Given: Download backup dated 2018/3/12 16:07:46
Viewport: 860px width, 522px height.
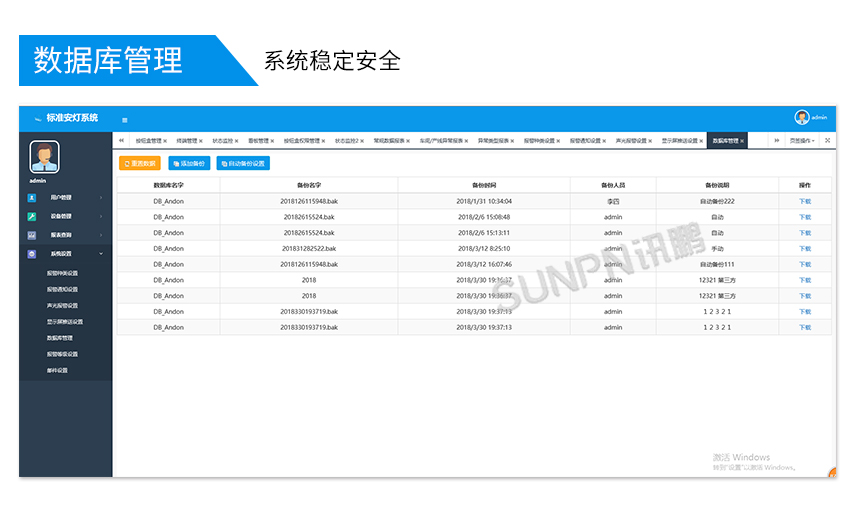Looking at the screenshot, I should (x=805, y=265).
